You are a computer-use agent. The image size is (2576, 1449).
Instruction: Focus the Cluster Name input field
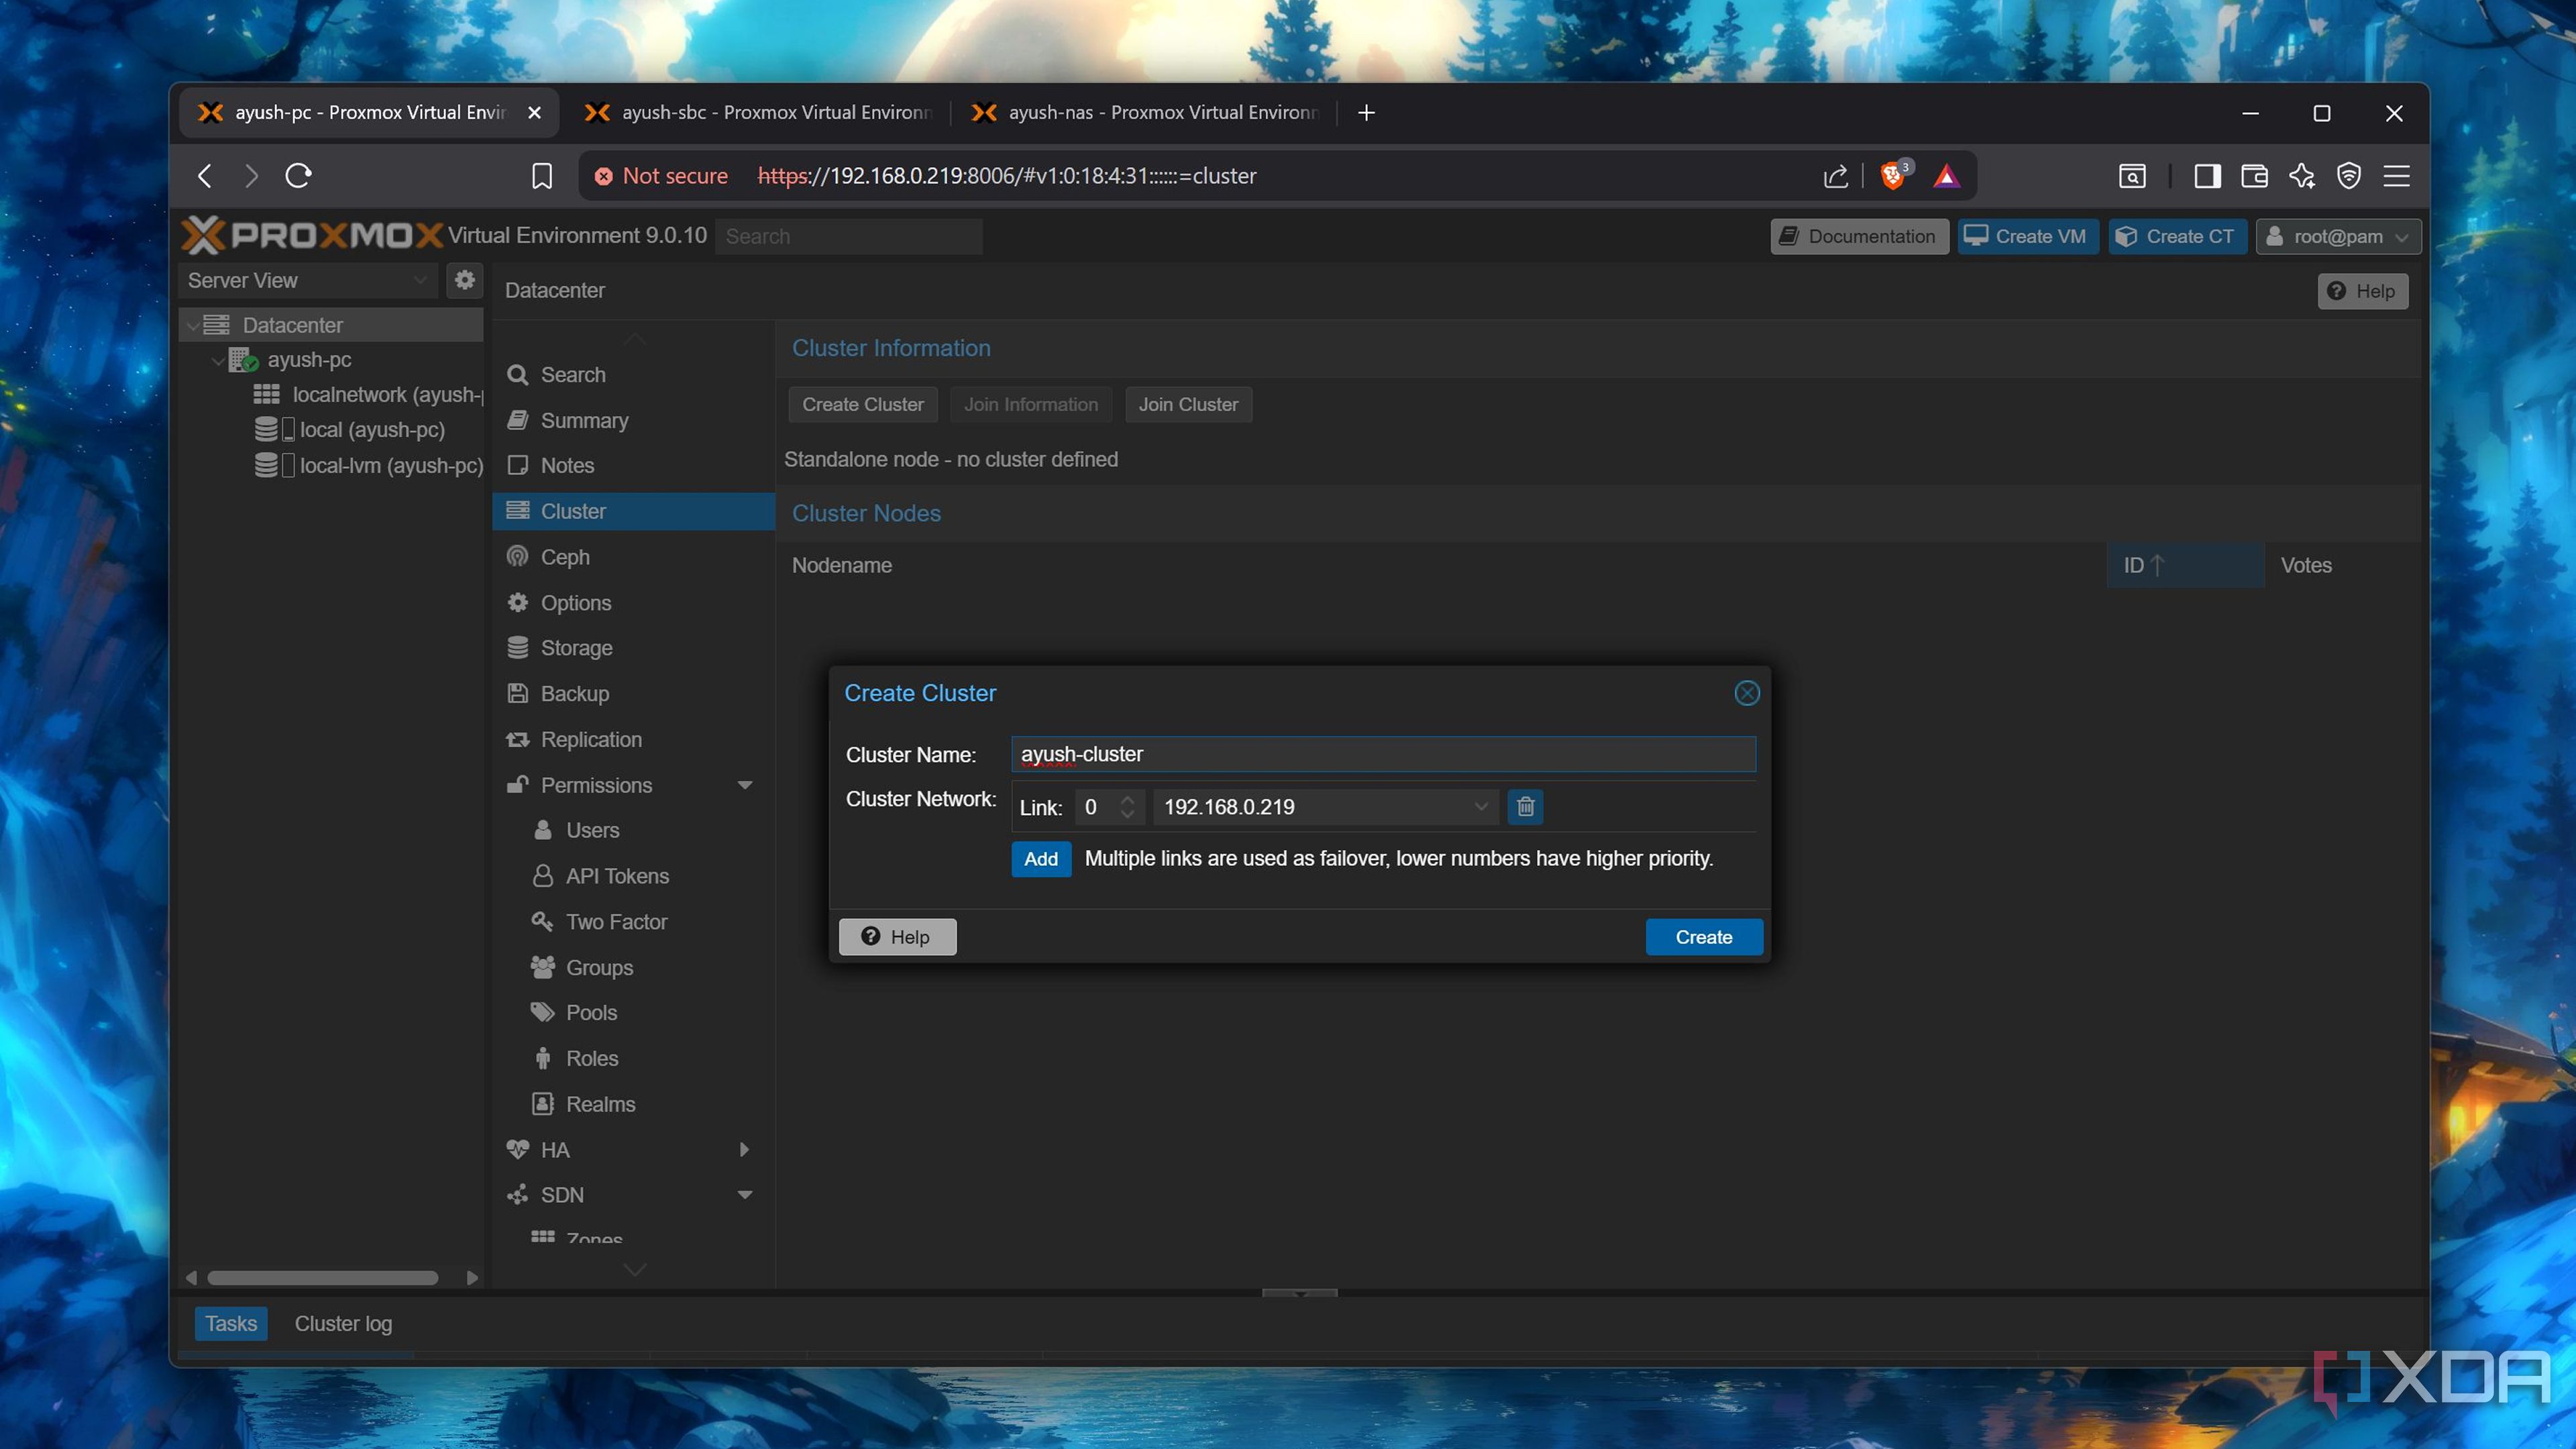(x=1383, y=754)
